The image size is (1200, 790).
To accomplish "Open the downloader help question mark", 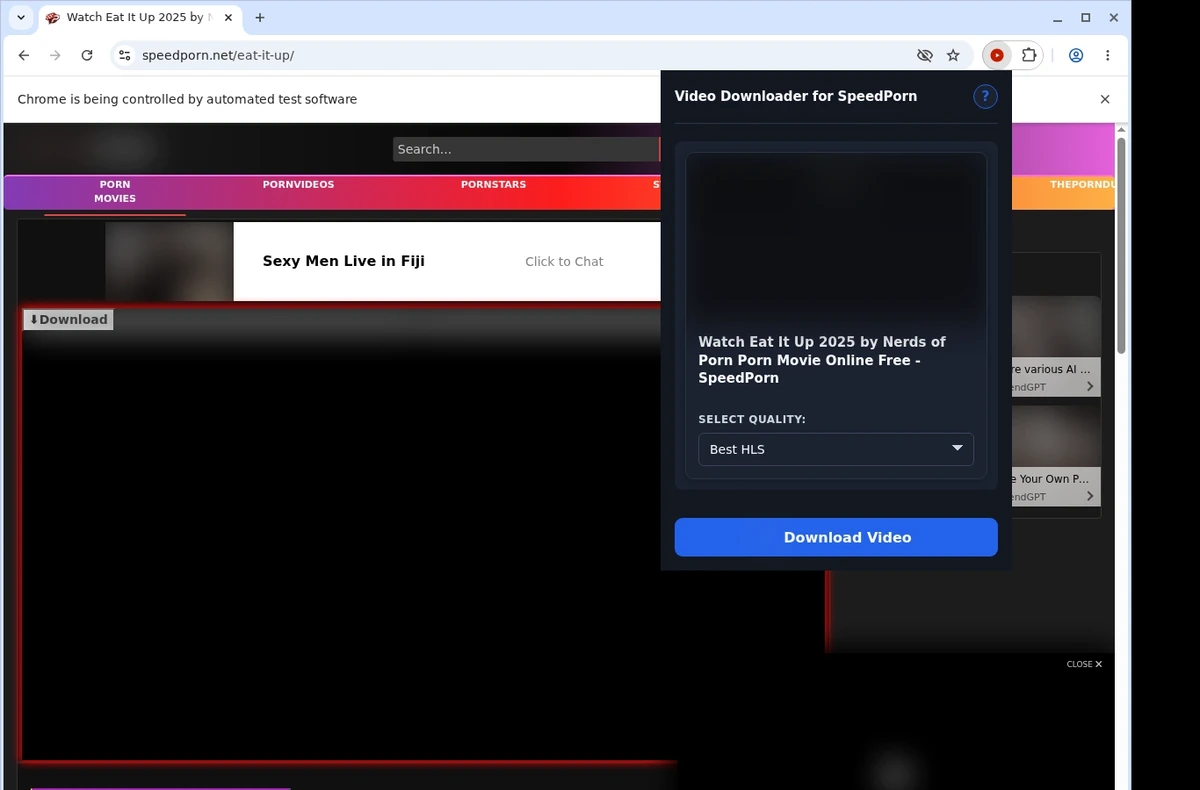I will pos(985,96).
